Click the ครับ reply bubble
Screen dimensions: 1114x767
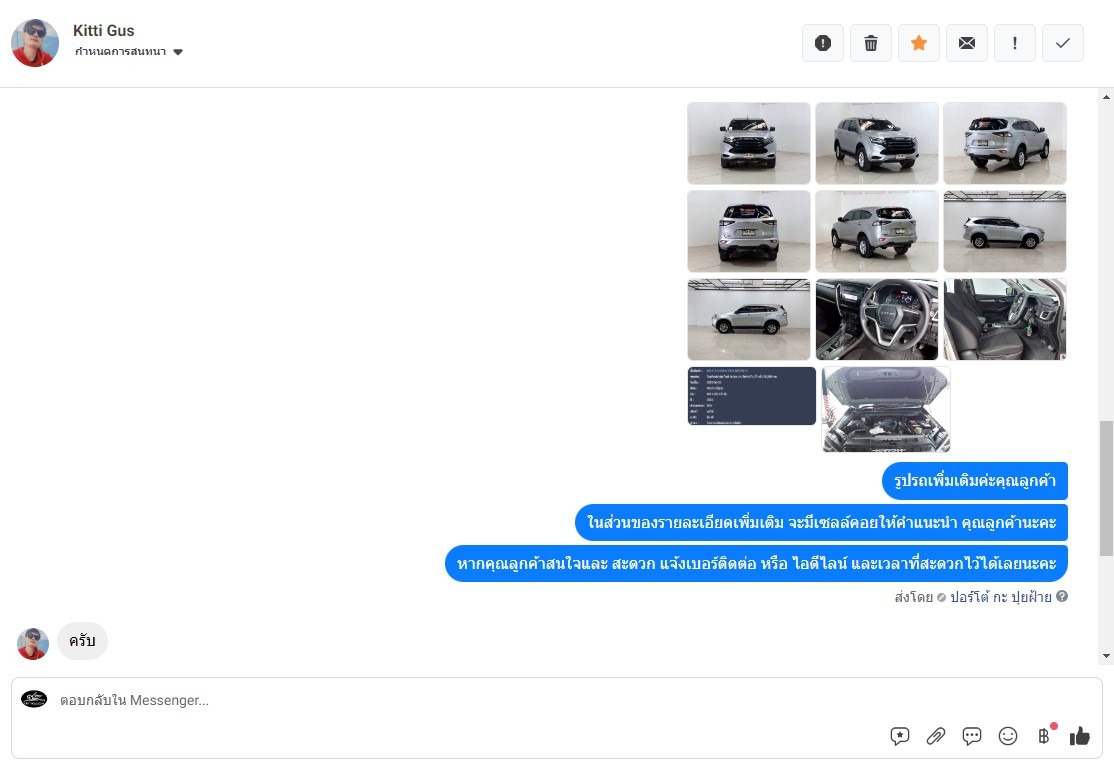click(x=82, y=641)
